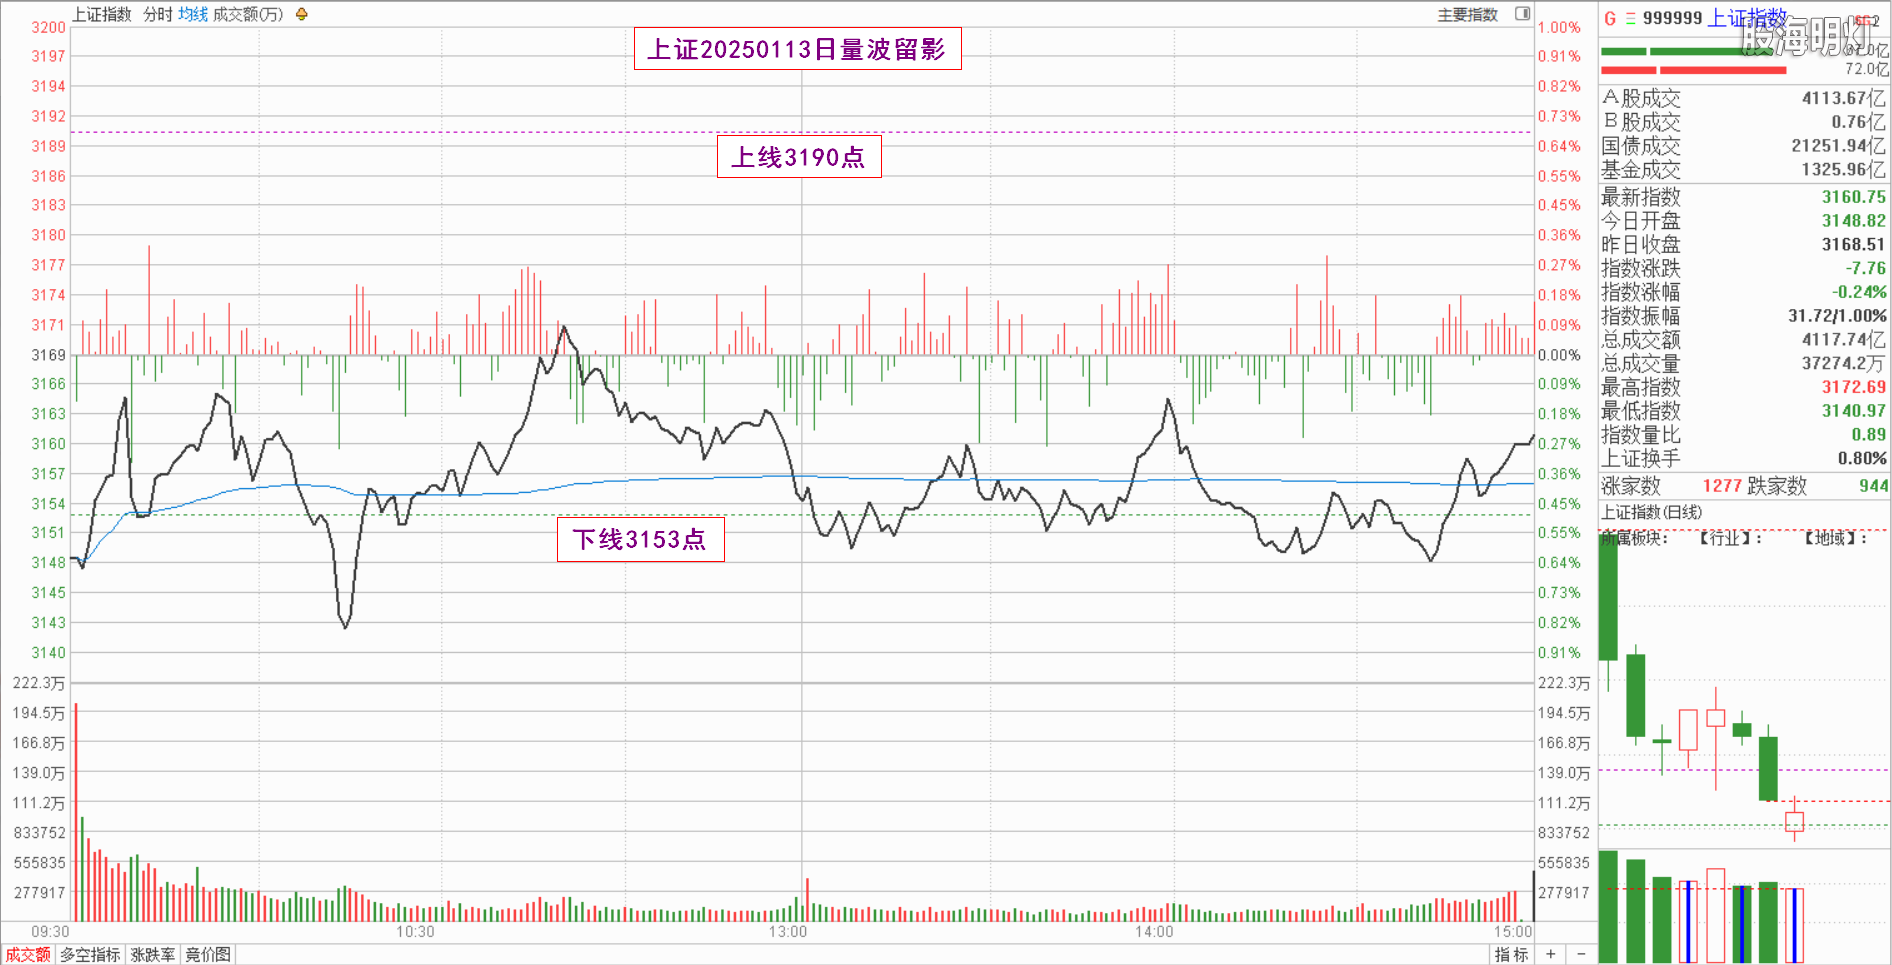Click the 13:00 time axis marker
This screenshot has height=965, width=1892.
(x=788, y=932)
